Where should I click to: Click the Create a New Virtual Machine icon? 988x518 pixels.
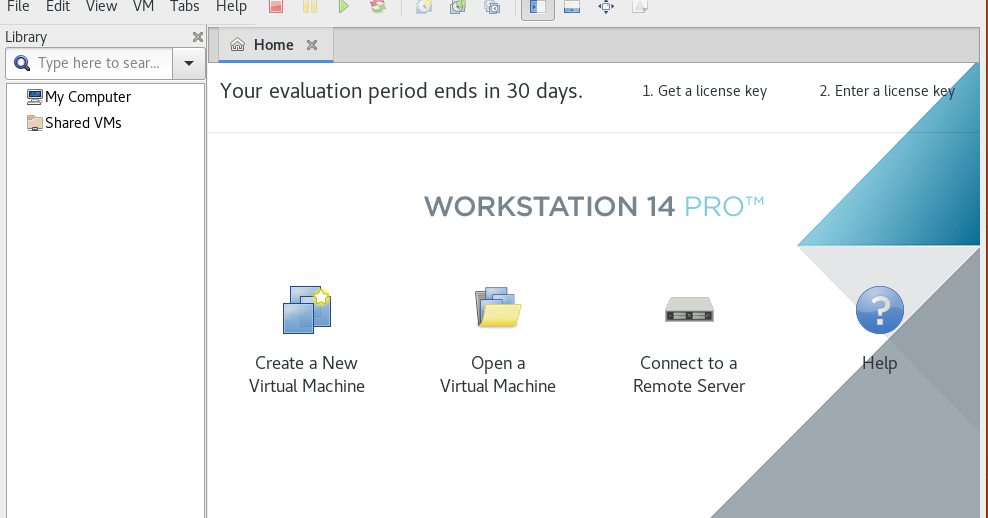coord(307,309)
